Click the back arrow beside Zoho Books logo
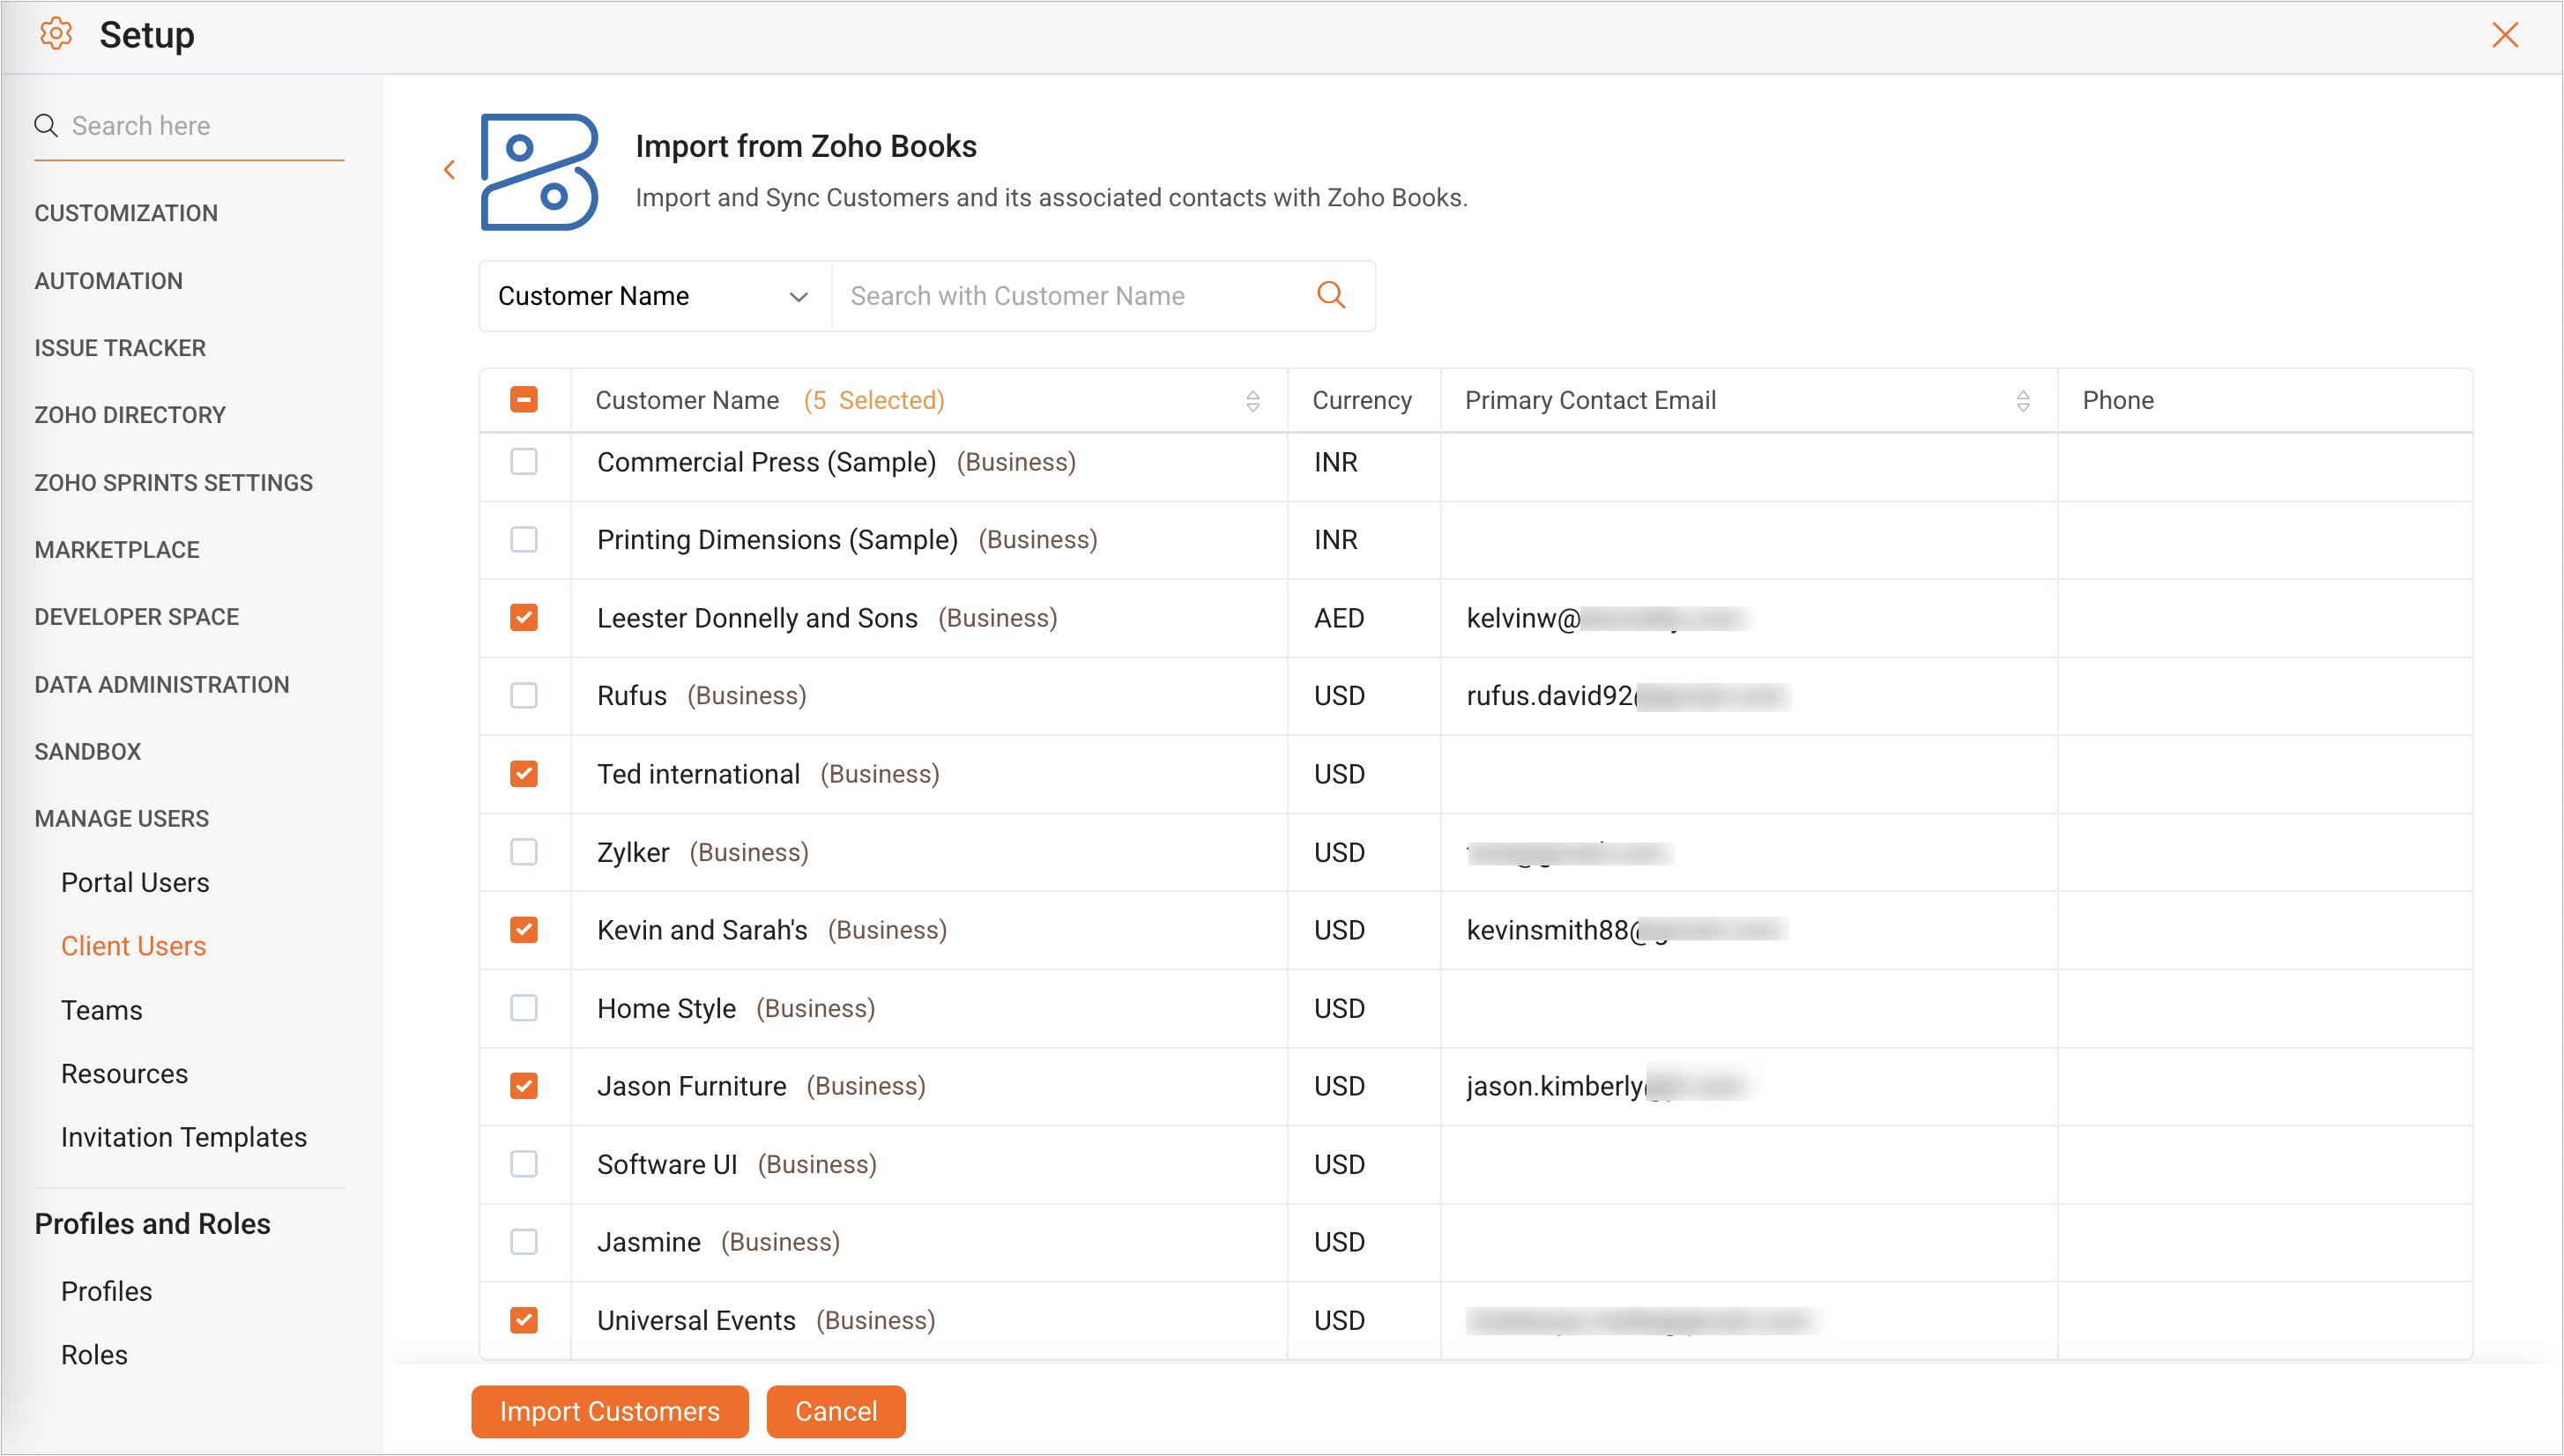This screenshot has width=2564, height=1456. pos(450,170)
